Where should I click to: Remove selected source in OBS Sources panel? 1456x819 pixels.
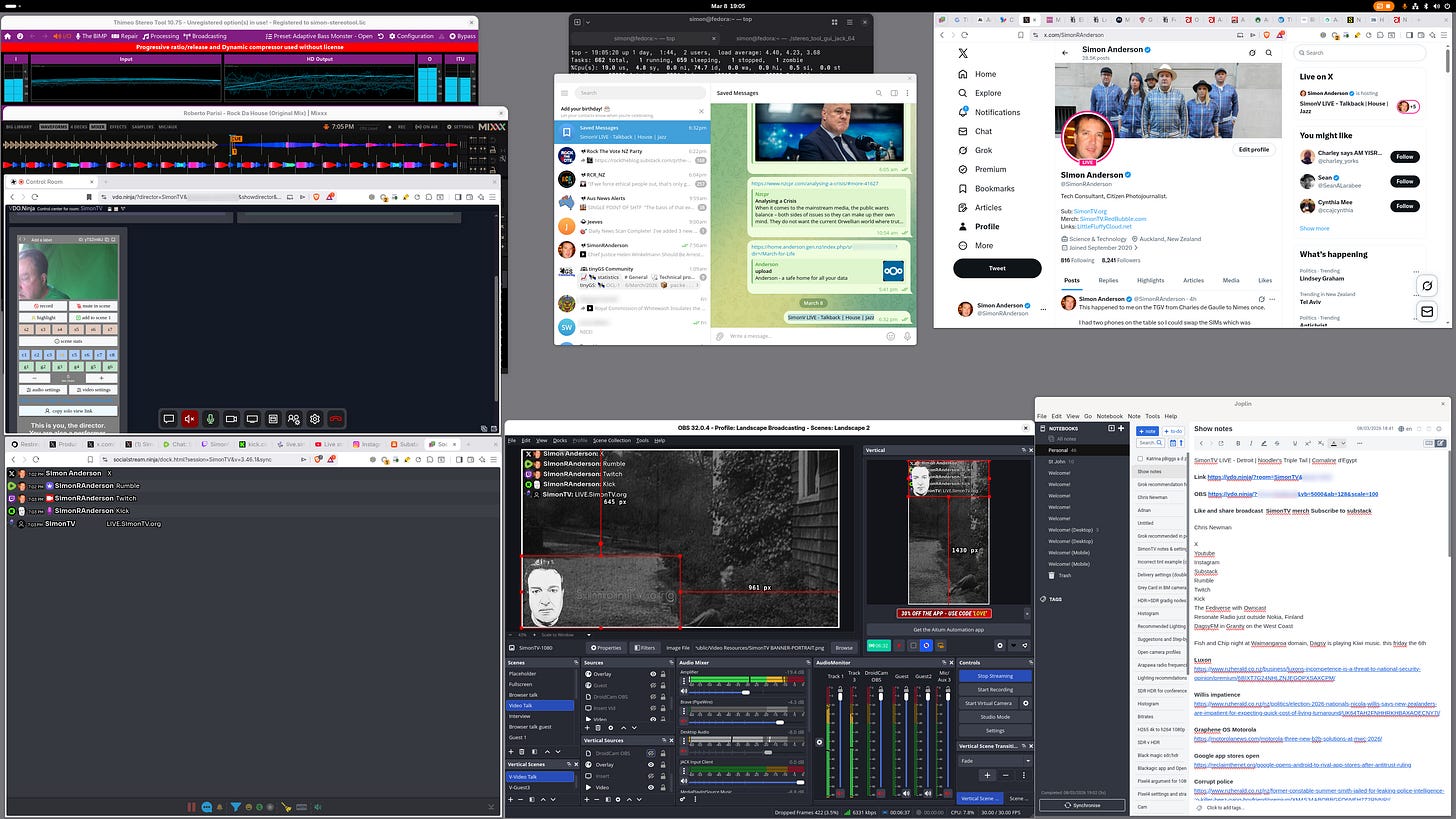[598, 728]
